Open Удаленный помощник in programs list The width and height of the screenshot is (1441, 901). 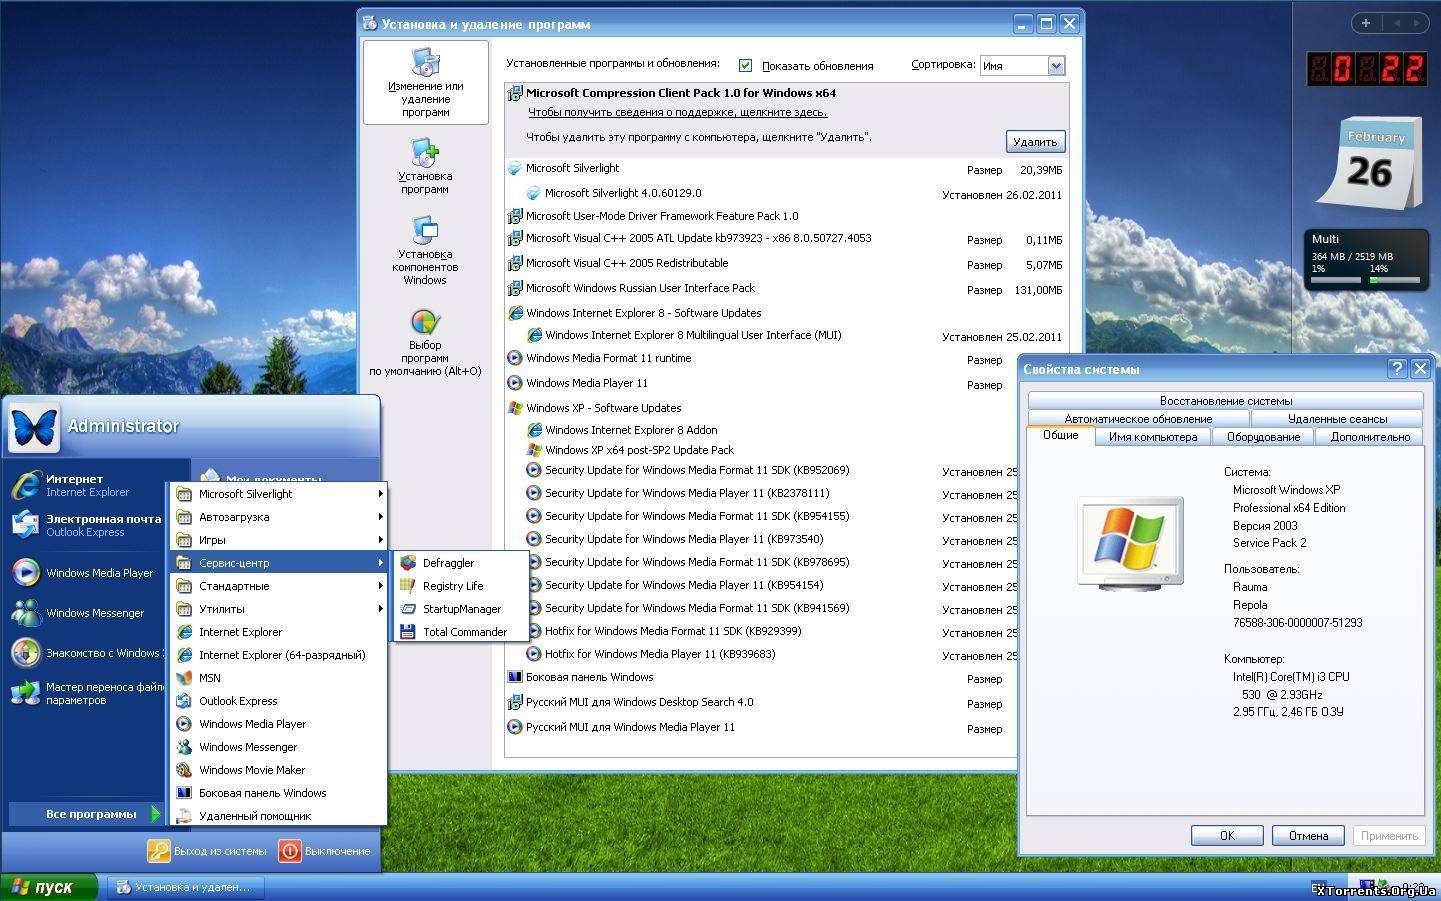[279, 816]
